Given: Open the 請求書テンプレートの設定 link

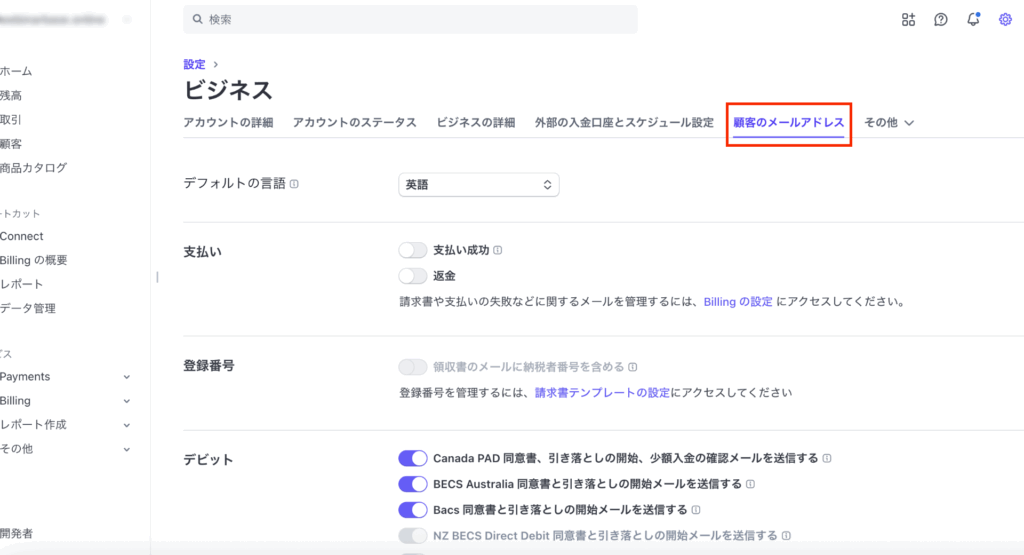Looking at the screenshot, I should (602, 393).
